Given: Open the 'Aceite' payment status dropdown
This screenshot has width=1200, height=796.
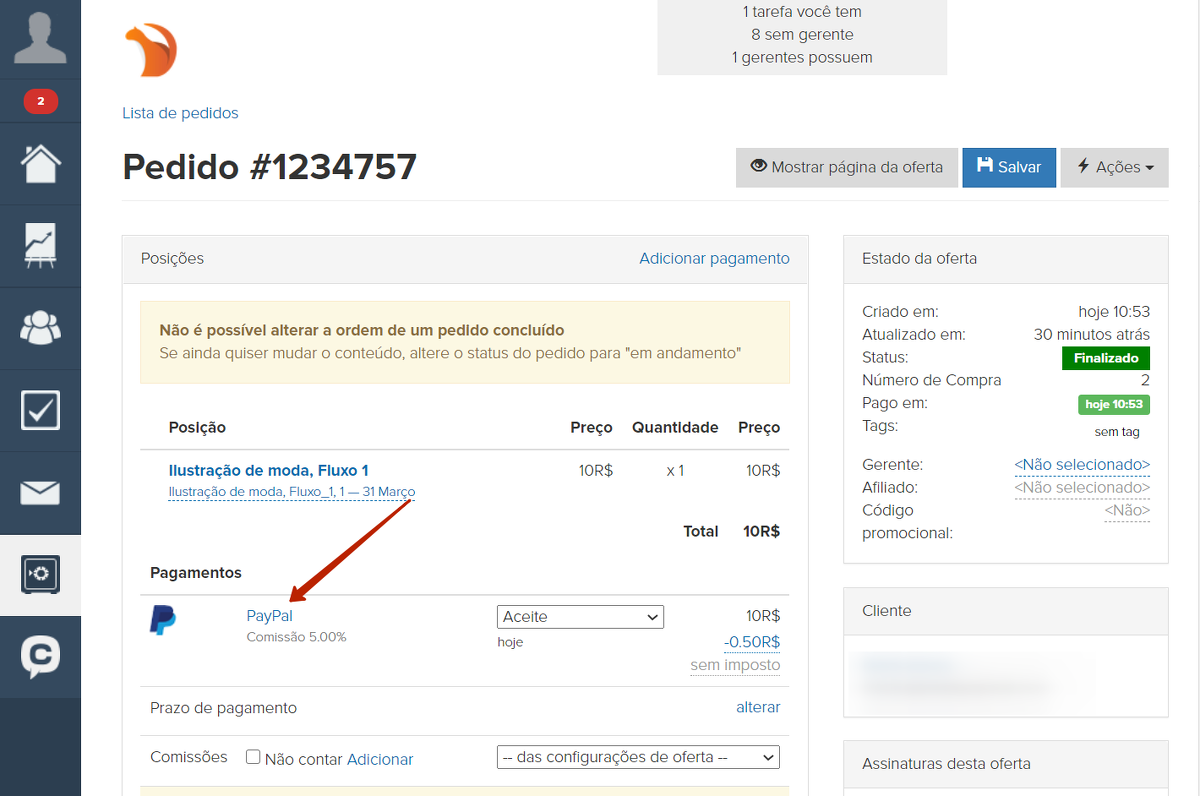Looking at the screenshot, I should pos(580,617).
